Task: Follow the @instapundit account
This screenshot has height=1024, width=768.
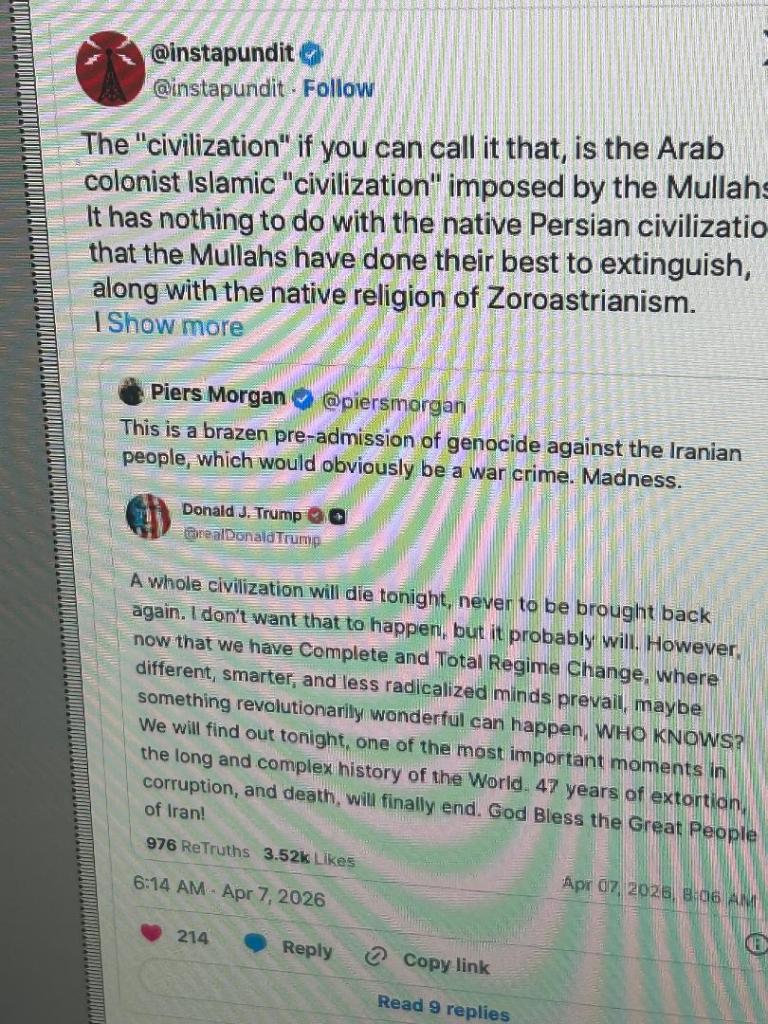Action: tap(338, 88)
